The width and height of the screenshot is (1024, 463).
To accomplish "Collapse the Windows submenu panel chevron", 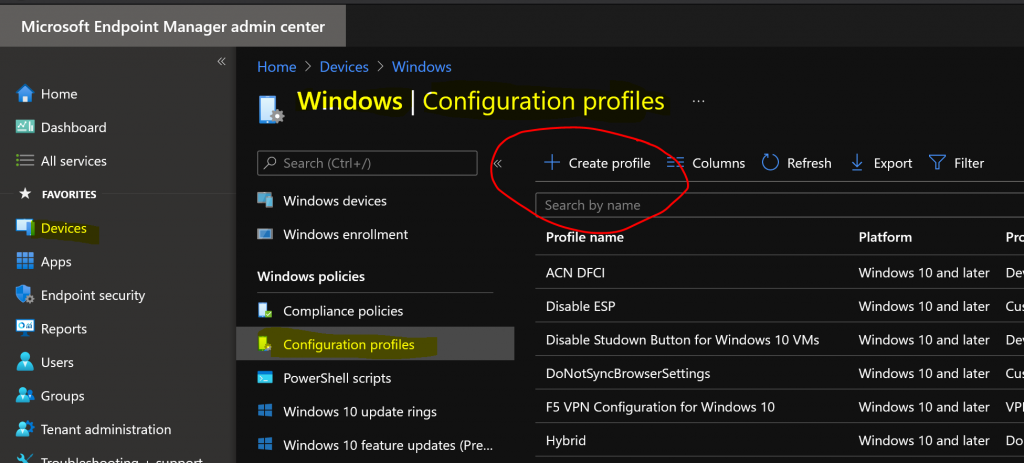I will point(497,163).
